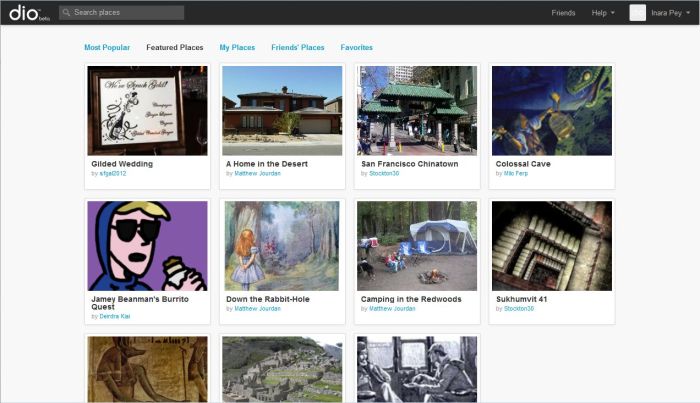Click the user avatar icon
Screen dimensions: 700x403
pyautogui.click(x=637, y=13)
